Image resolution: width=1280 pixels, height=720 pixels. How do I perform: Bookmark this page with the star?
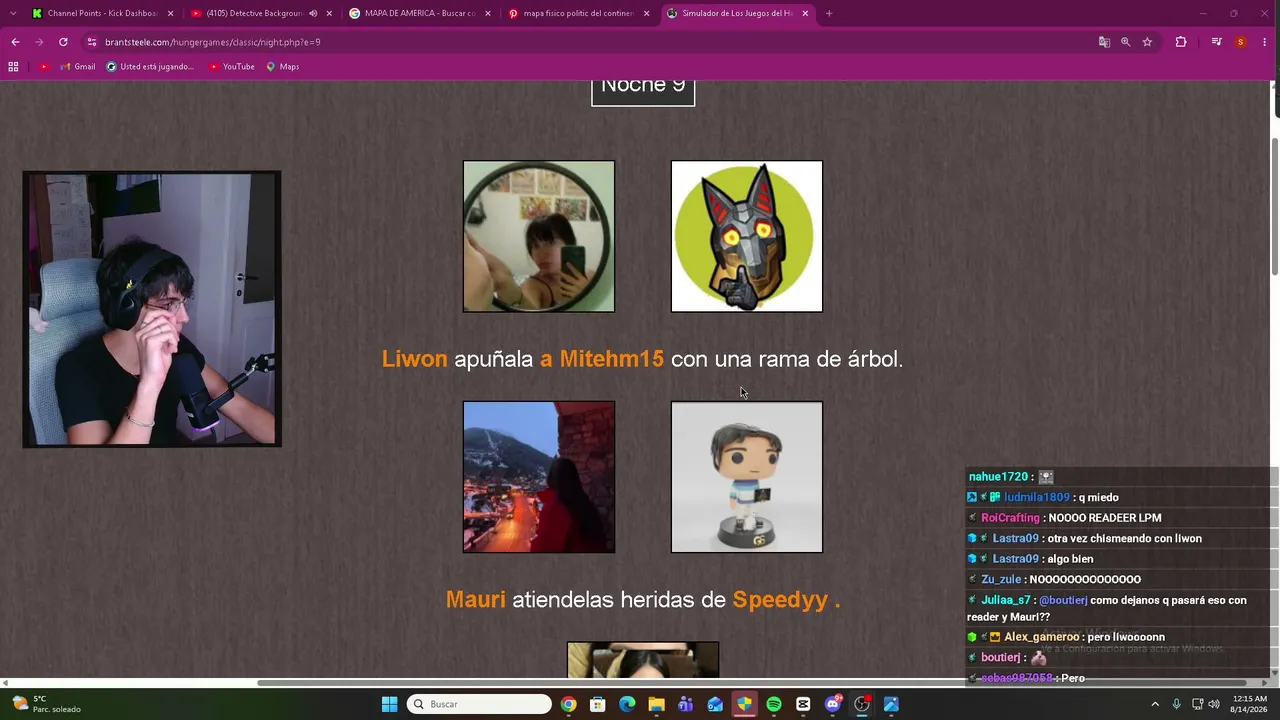click(x=1147, y=42)
